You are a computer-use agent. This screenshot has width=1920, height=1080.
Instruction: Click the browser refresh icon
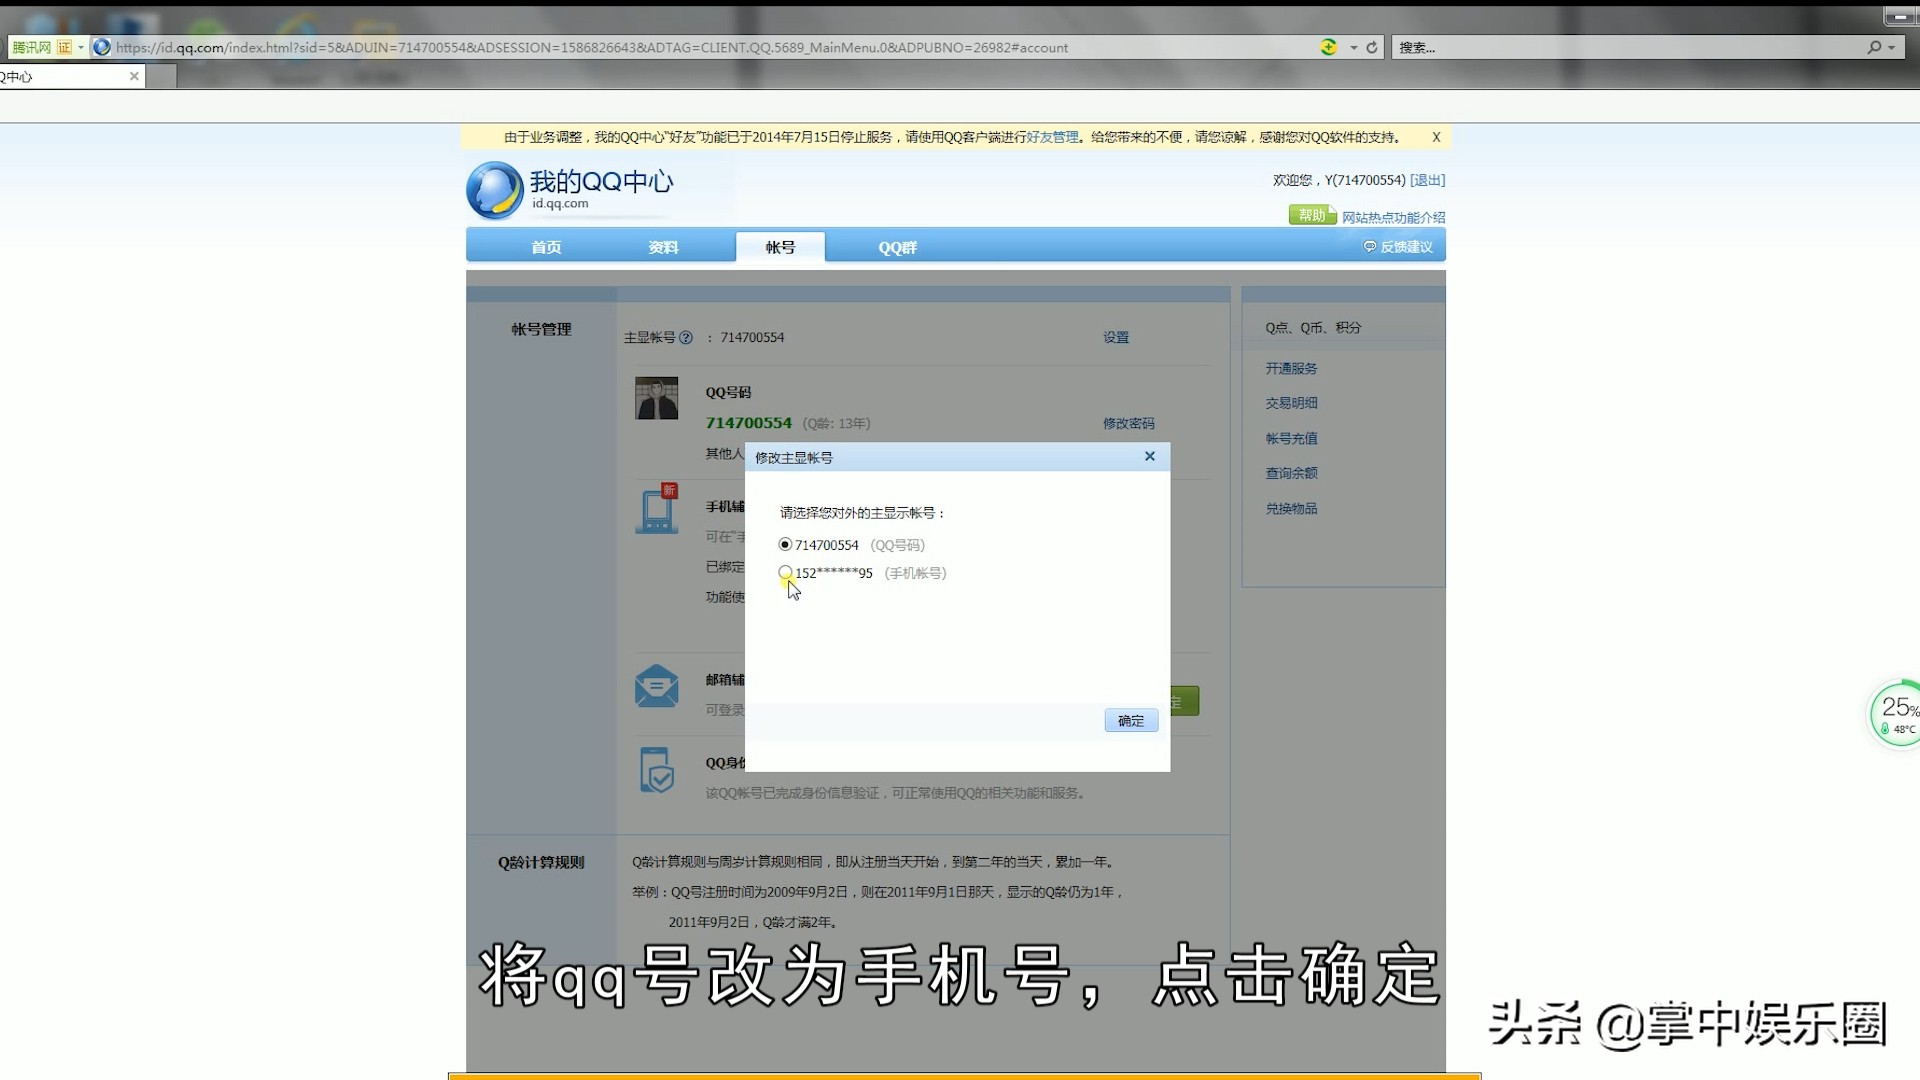tap(1372, 47)
